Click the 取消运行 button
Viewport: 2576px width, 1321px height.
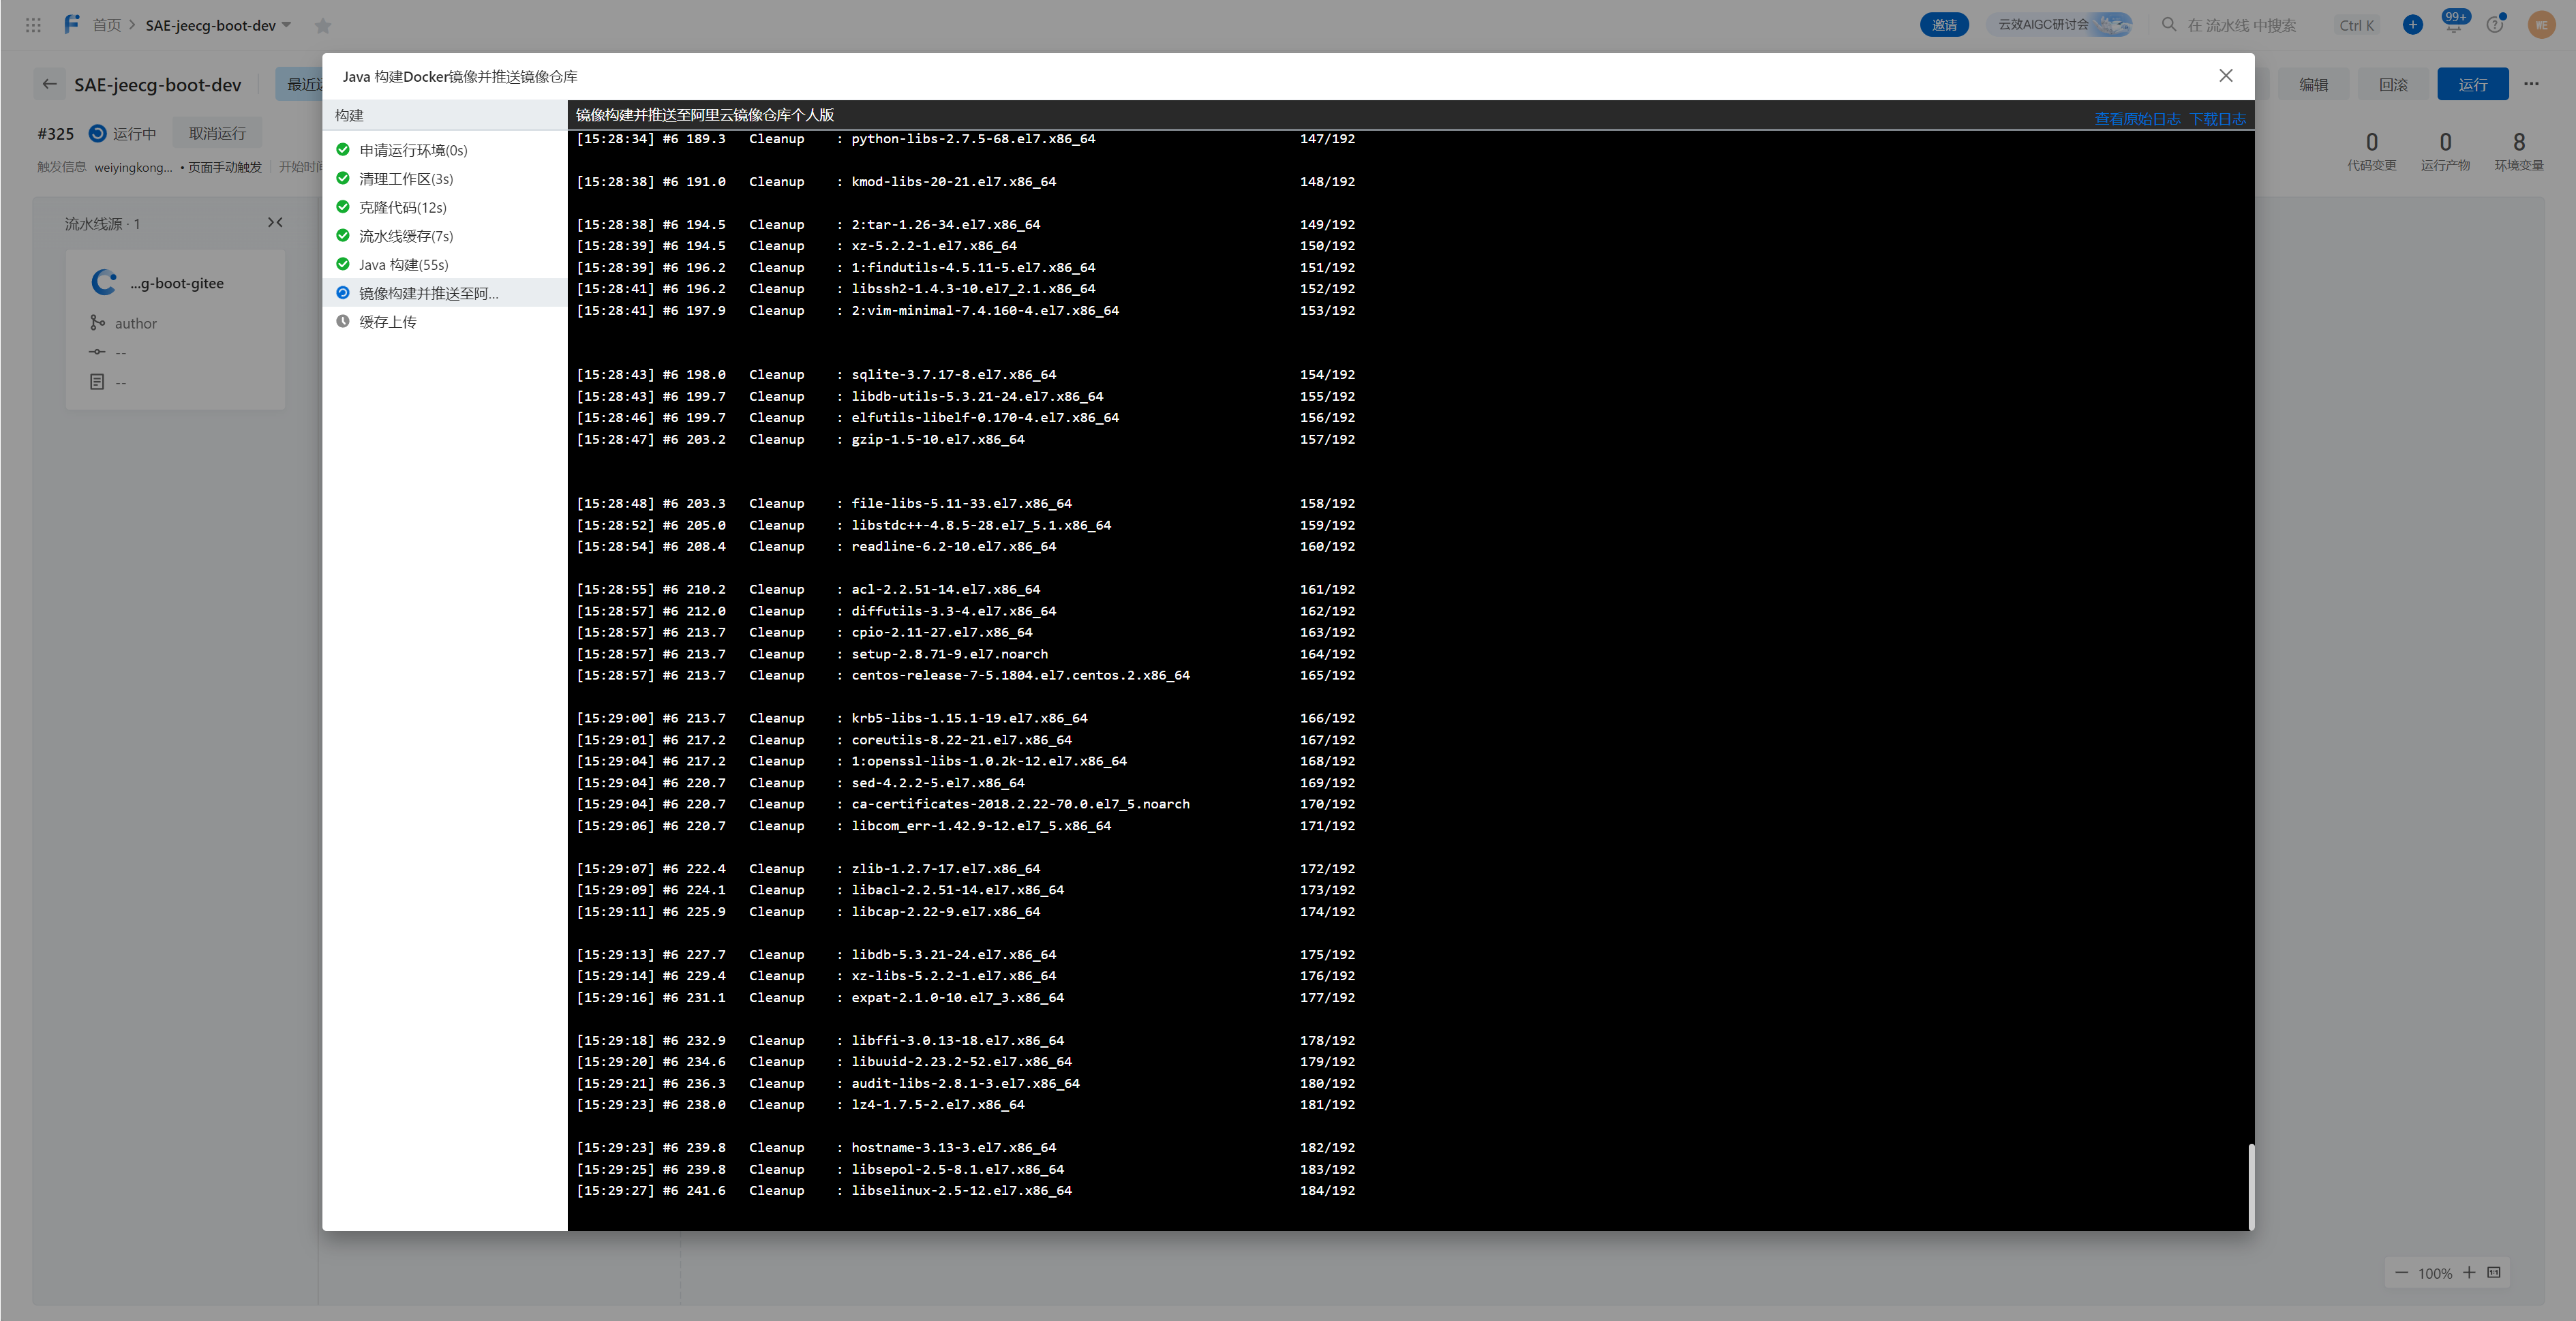coord(217,133)
